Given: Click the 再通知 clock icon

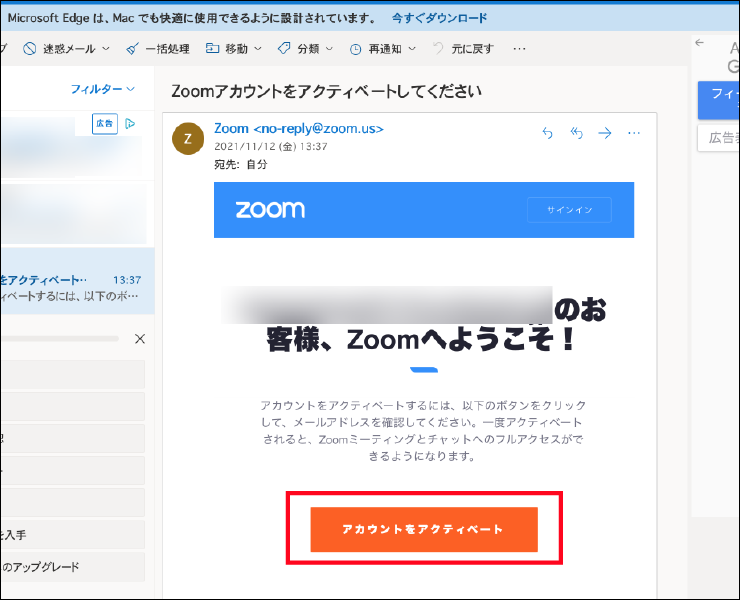Looking at the screenshot, I should [x=355, y=49].
